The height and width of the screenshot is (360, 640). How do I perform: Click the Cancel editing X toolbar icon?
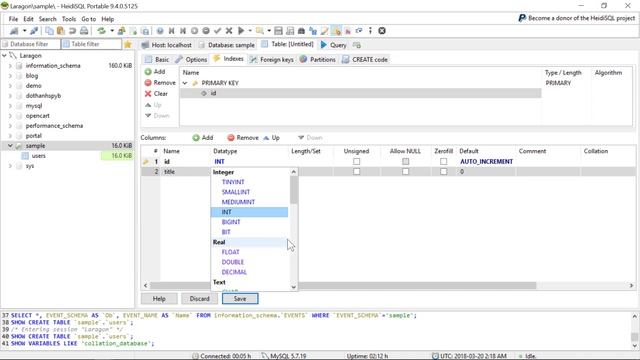pos(229,31)
